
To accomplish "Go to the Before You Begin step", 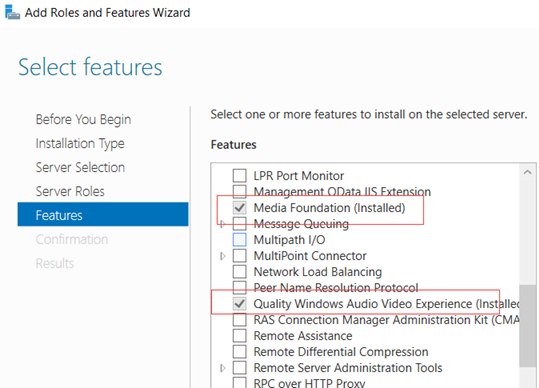I will tap(84, 120).
